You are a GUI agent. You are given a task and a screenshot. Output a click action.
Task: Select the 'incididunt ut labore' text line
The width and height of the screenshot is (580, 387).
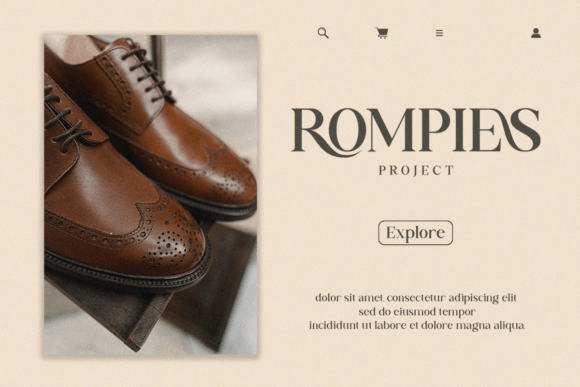[417, 326]
